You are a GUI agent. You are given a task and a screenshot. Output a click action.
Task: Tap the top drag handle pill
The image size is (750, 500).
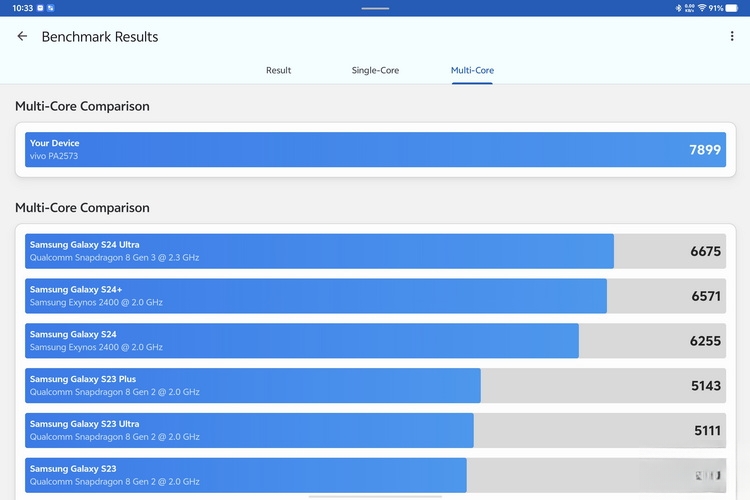[375, 8]
